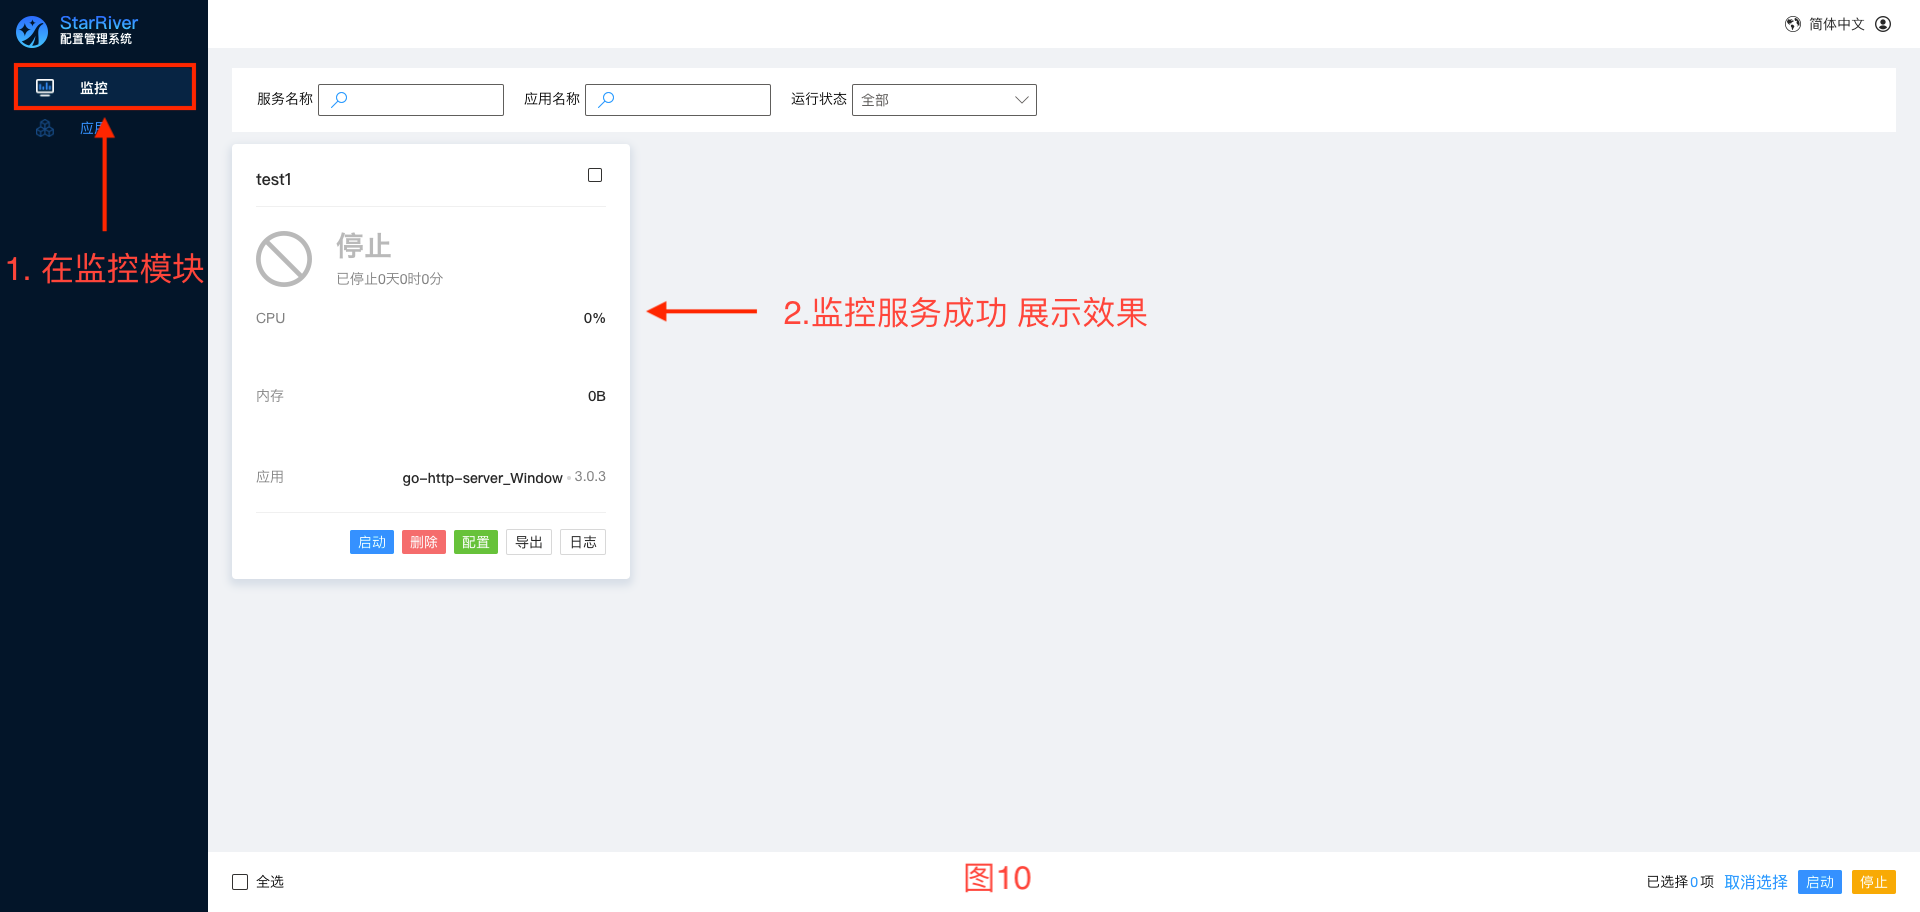Click the 停止 status text
Image resolution: width=1920 pixels, height=912 pixels.
coord(363,246)
